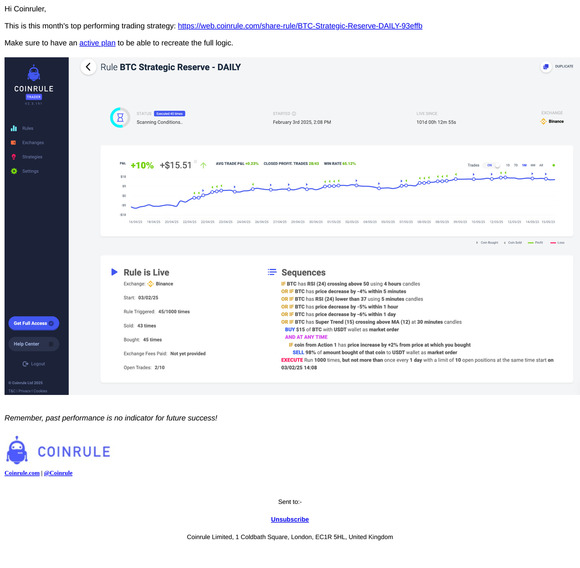The height and width of the screenshot is (568, 580).
Task: Select the All chart range
Action: [541, 165]
